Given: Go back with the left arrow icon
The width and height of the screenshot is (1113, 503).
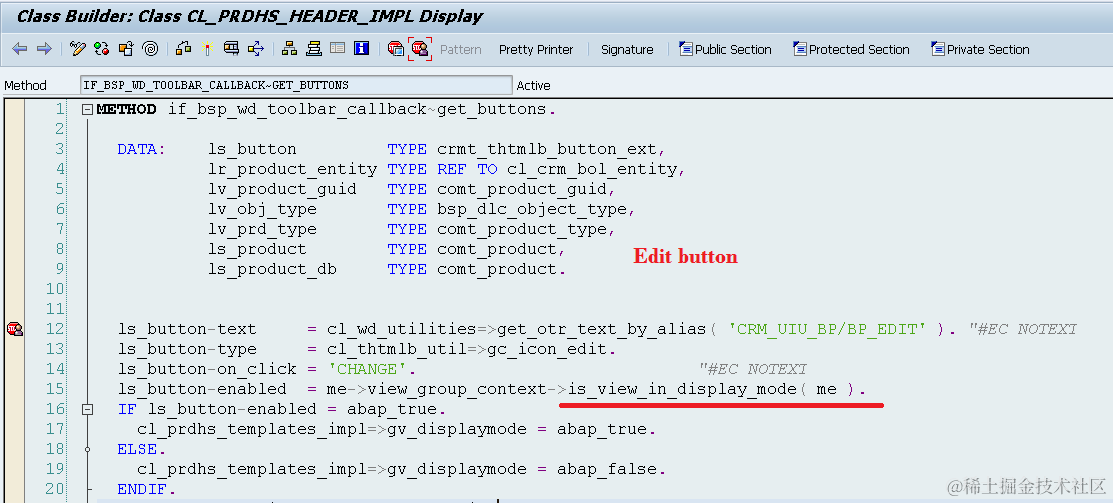Looking at the screenshot, I should pyautogui.click(x=20, y=49).
